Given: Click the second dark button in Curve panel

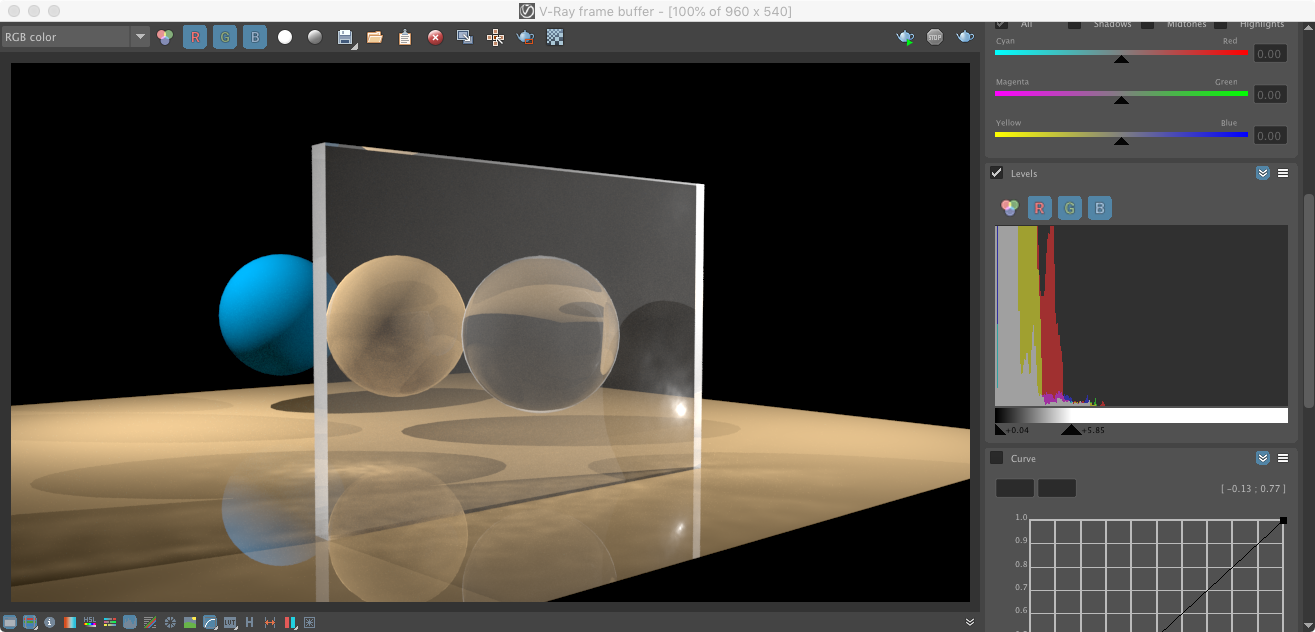Looking at the screenshot, I should coord(1057,488).
